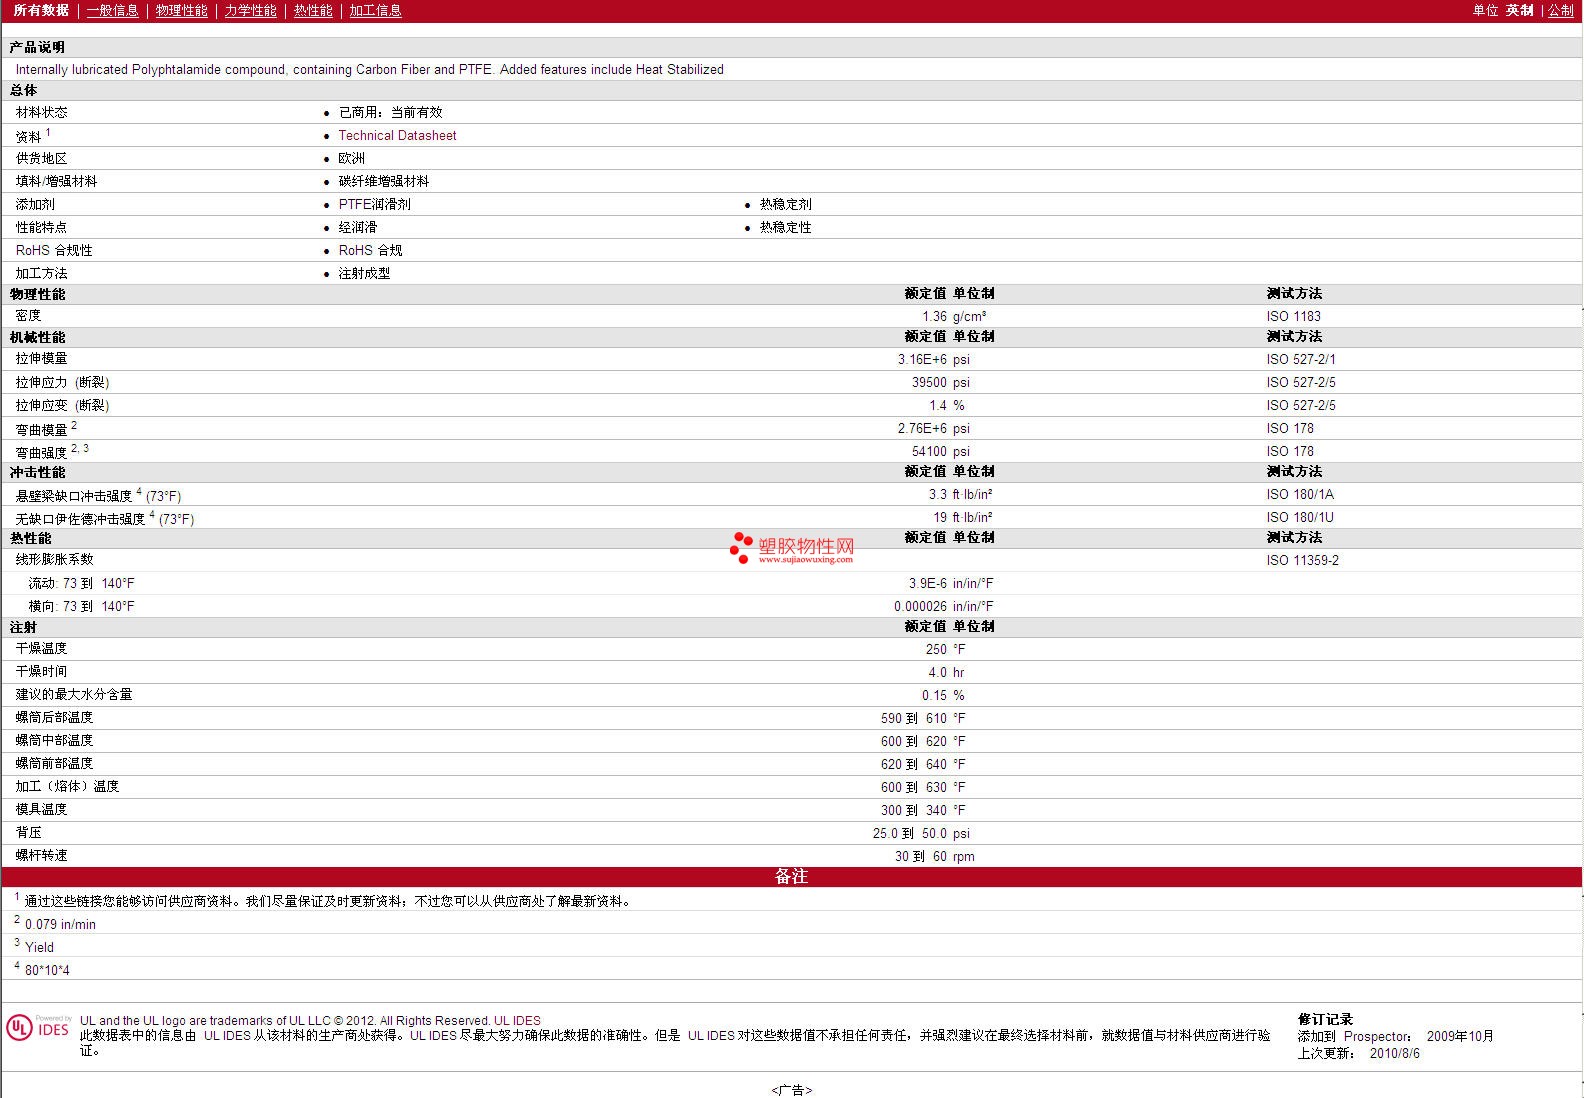Click the UL IDES logo in footer
This screenshot has width=1584, height=1098.
coord(38,1028)
